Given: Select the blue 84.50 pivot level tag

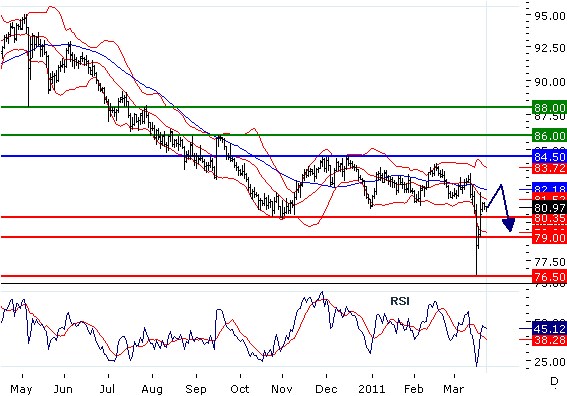Looking at the screenshot, I should click(x=550, y=157).
